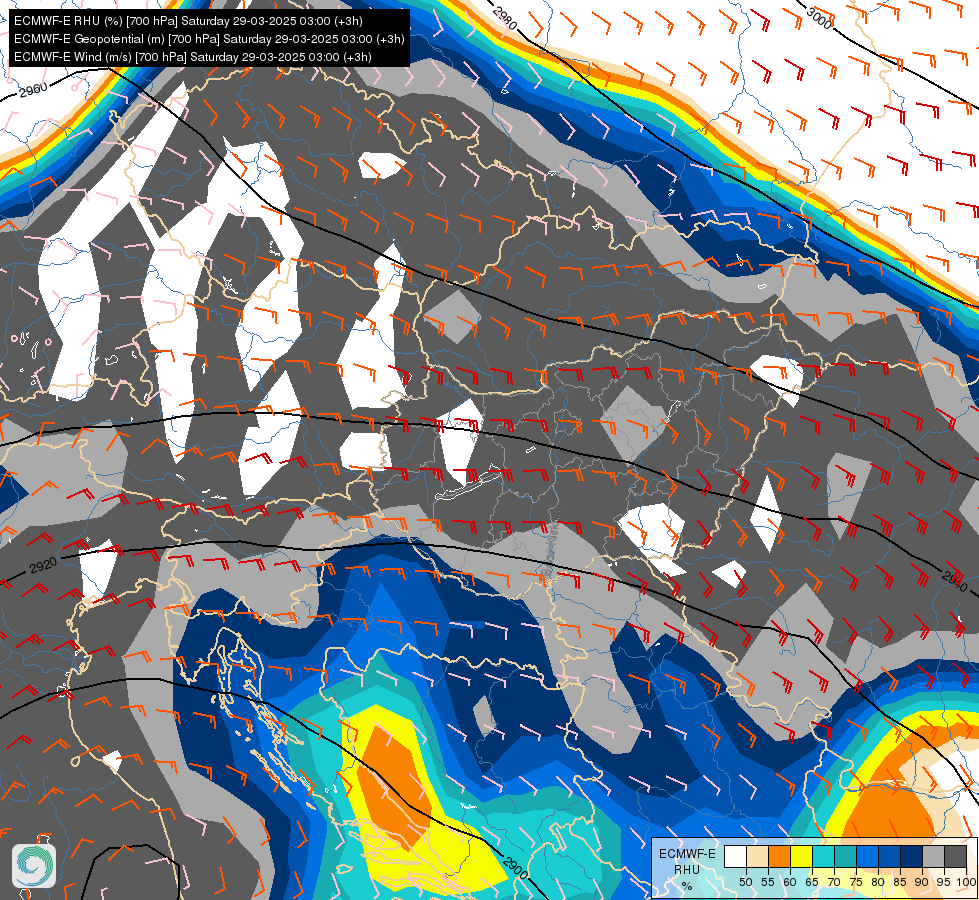The height and width of the screenshot is (900, 979).
Task: Click the swirl logo icon in corner
Action: click(34, 865)
